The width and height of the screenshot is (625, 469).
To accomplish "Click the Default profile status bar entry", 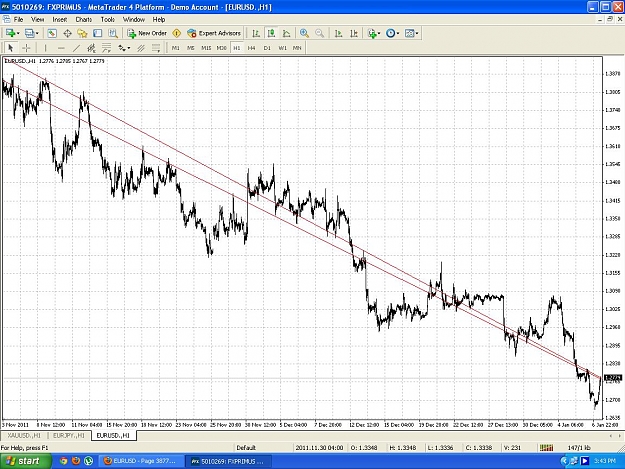I will point(246,448).
